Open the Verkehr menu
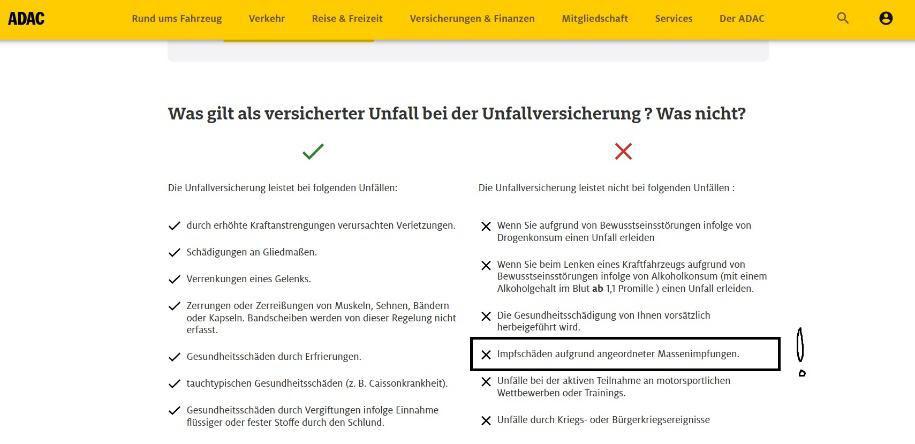The width and height of the screenshot is (915, 444). (267, 18)
